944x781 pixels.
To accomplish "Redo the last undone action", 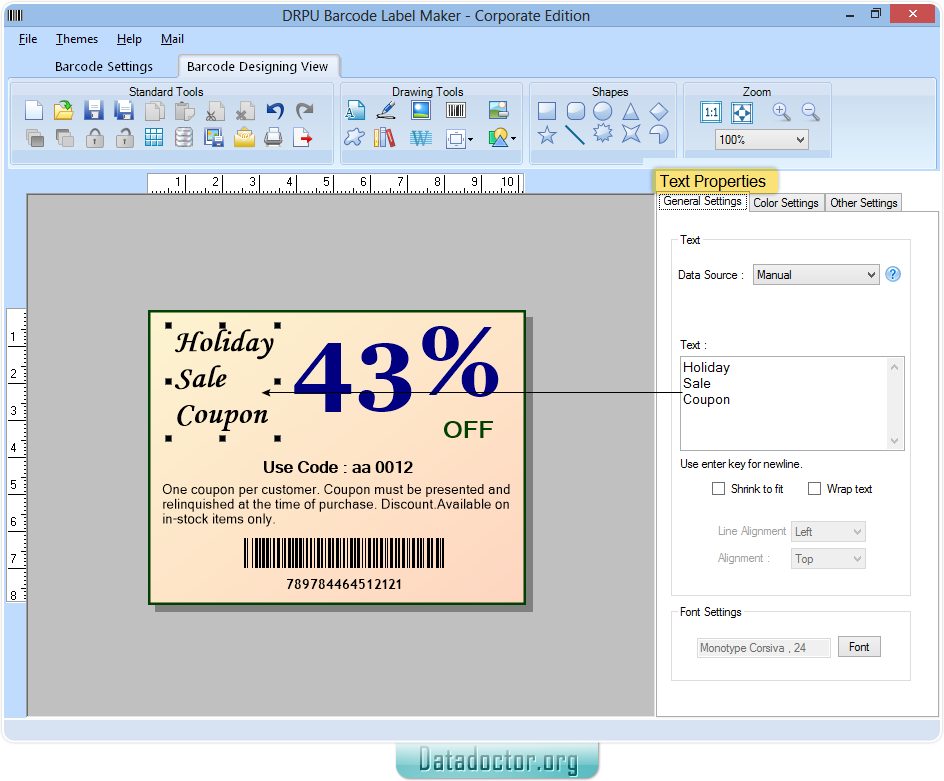I will [x=305, y=111].
